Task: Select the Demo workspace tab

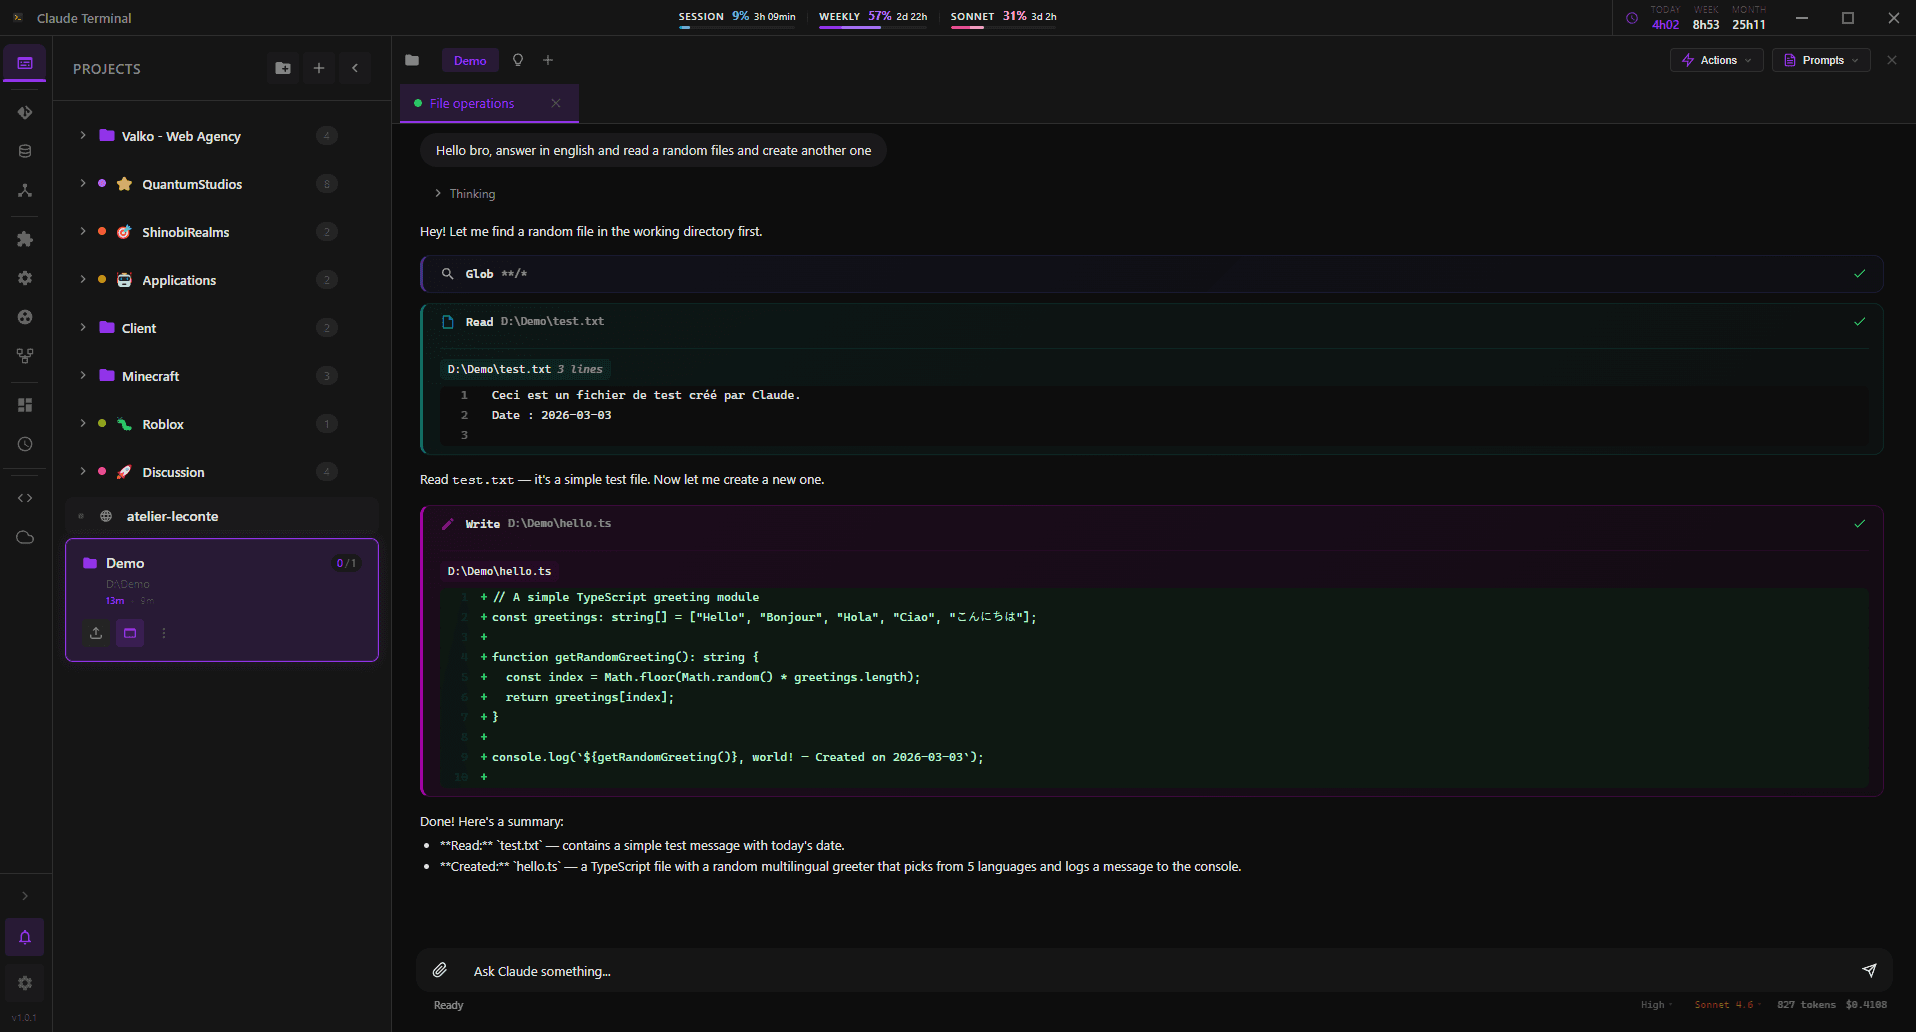Action: point(470,60)
